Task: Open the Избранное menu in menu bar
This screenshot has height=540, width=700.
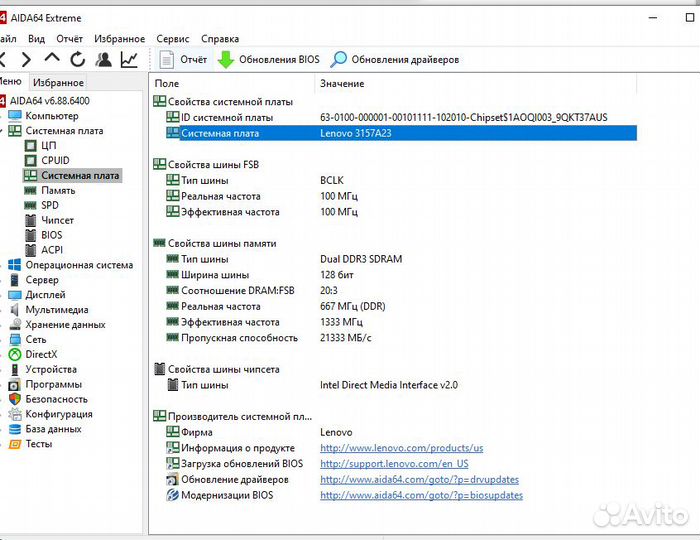Action: point(120,39)
